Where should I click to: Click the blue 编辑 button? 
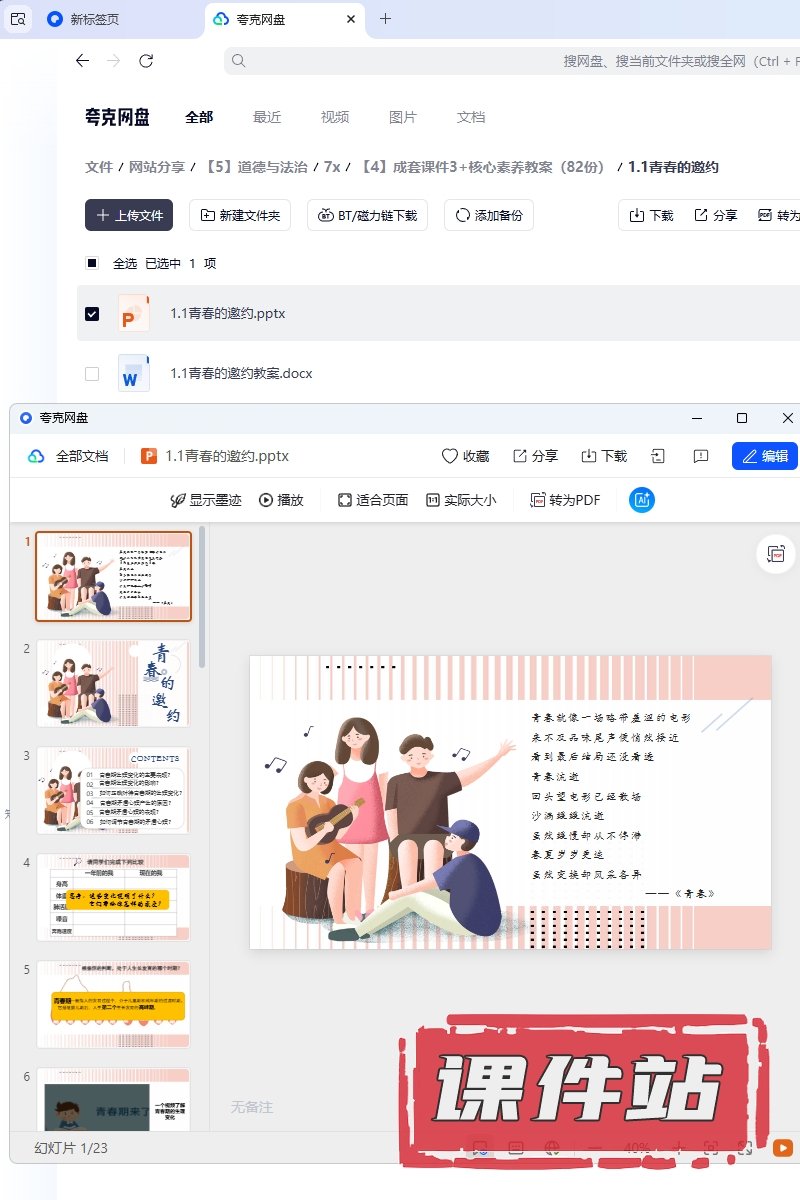coord(764,456)
